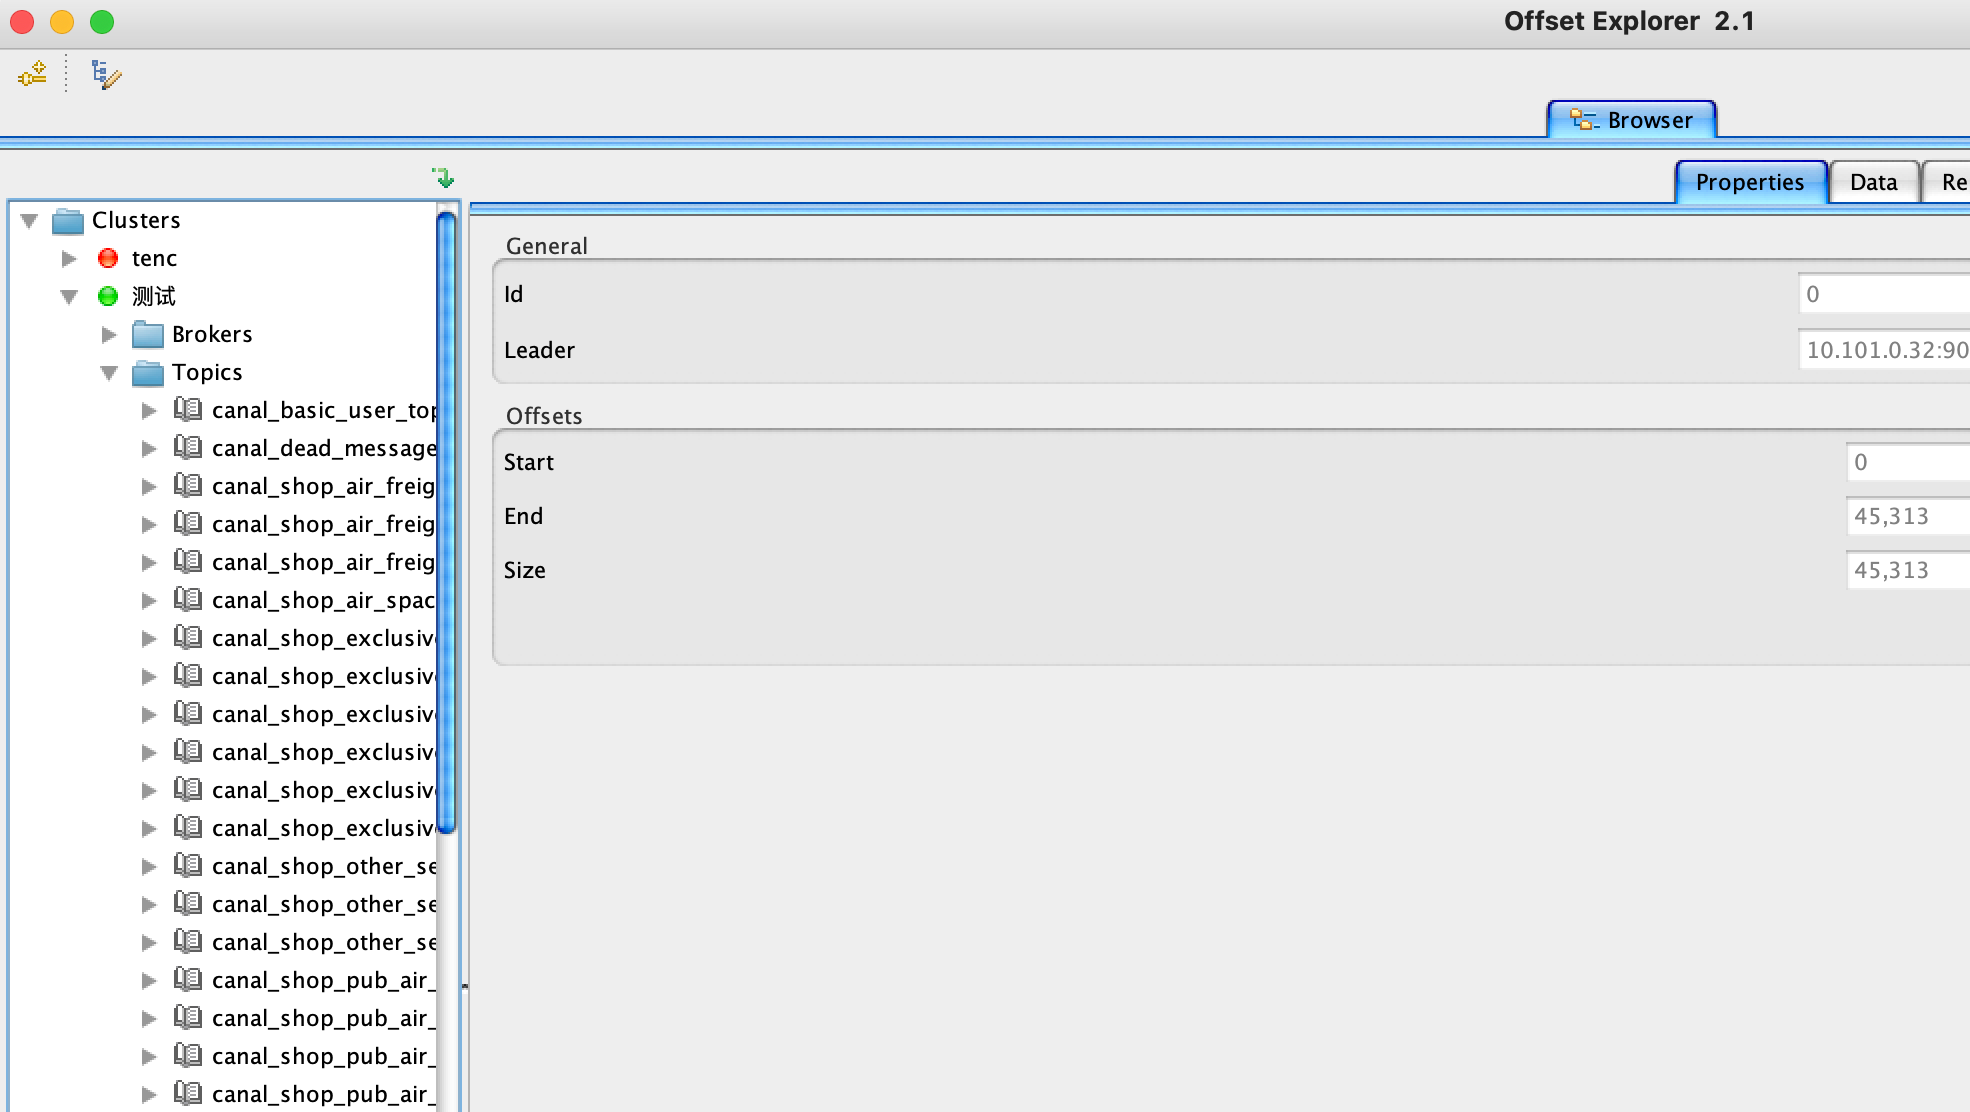Click the End offset field
The height and width of the screenshot is (1112, 1970).
point(1905,516)
